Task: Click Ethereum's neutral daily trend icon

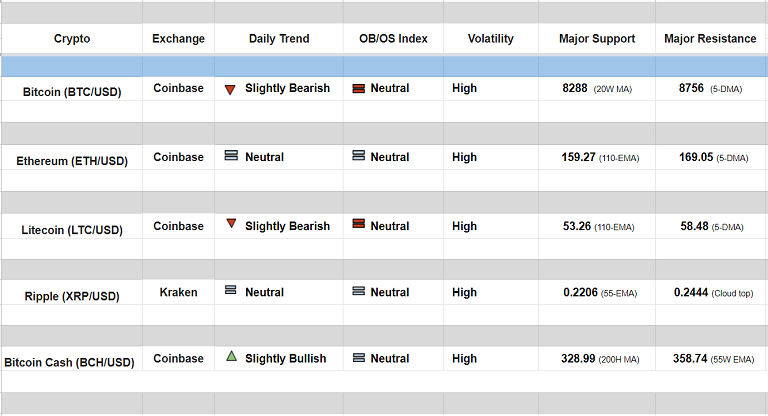Action: tap(231, 156)
